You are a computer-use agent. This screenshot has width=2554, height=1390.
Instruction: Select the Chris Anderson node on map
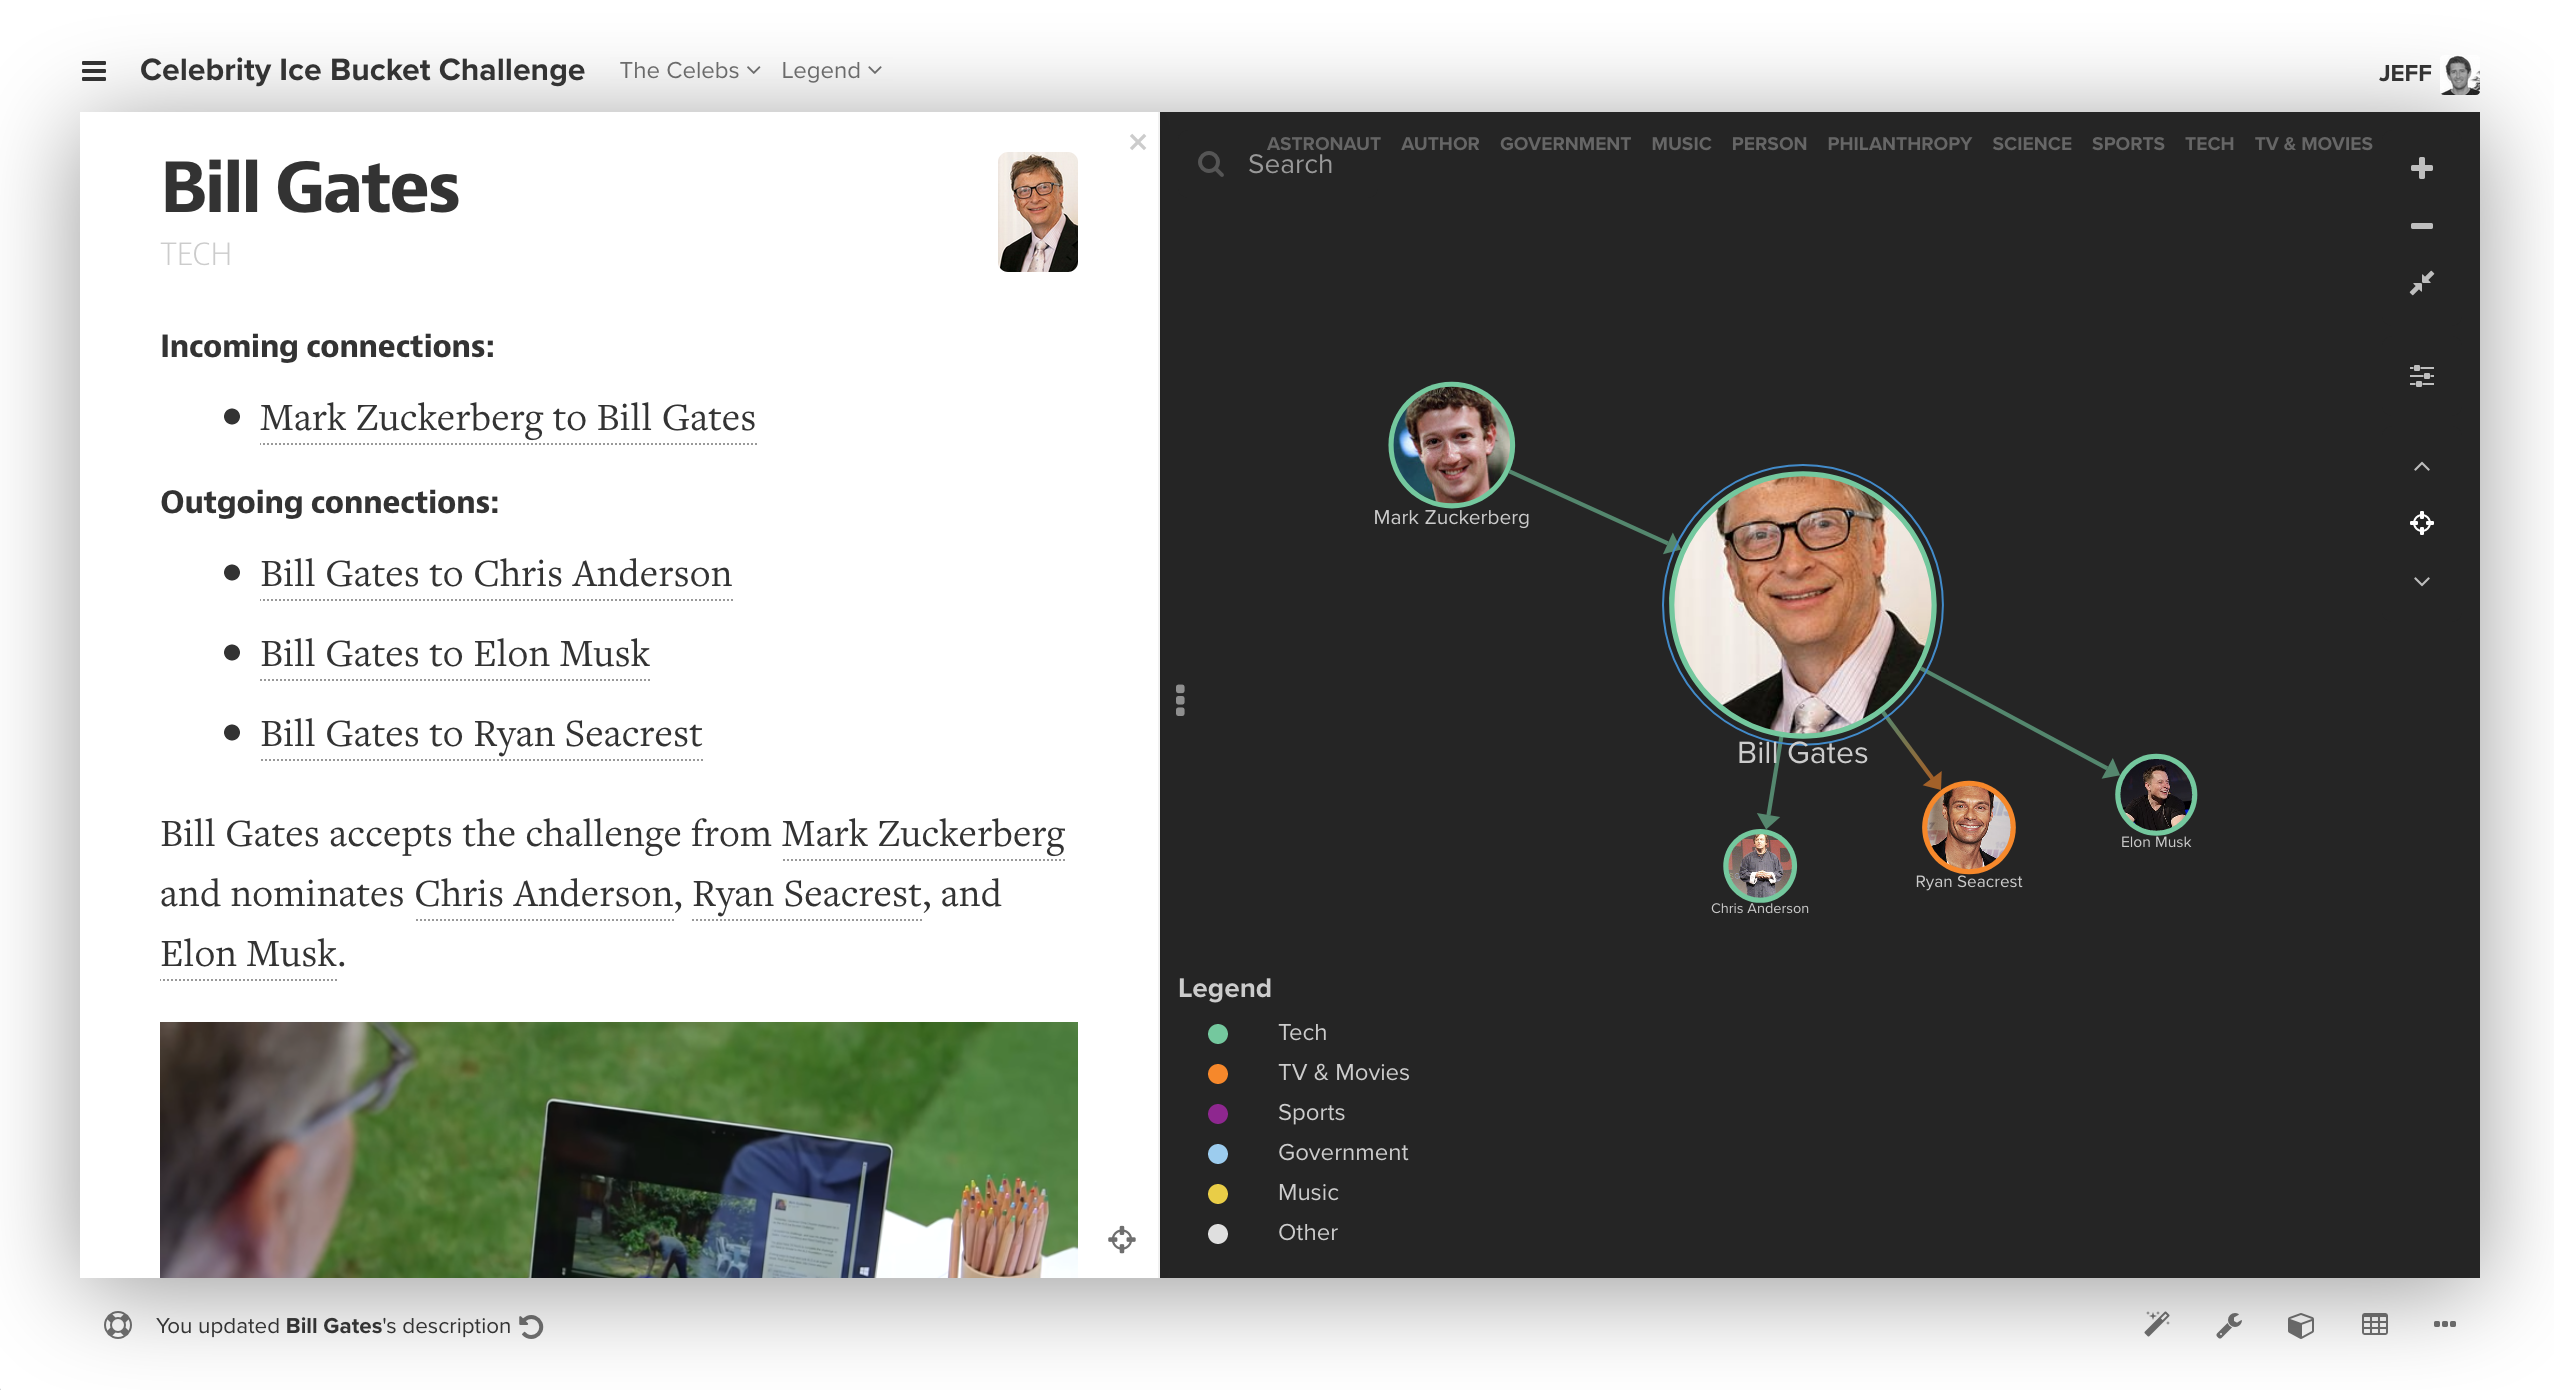click(x=1760, y=866)
